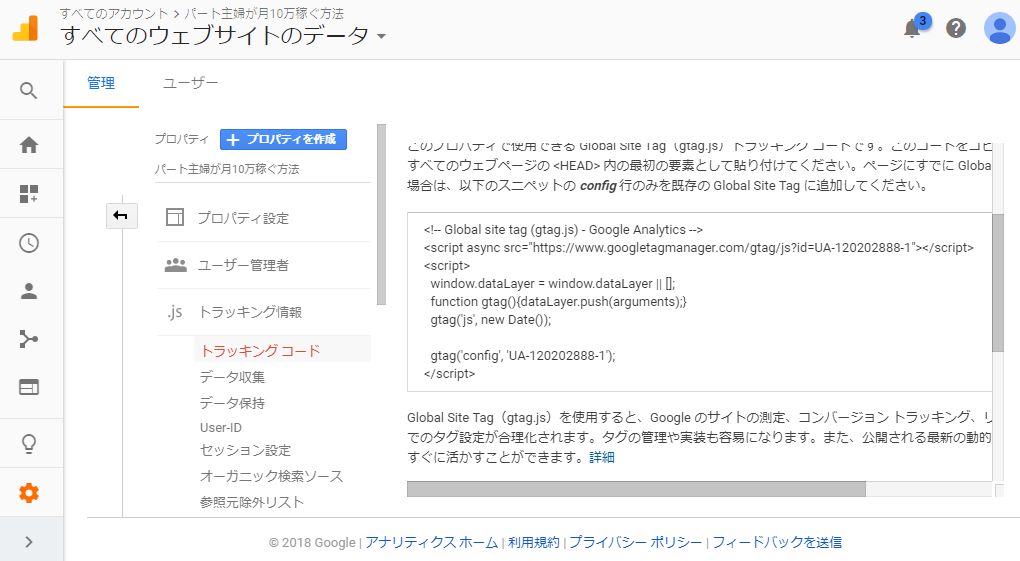Select the 管理 tab
Viewport: 1020px width, 561px height.
(x=101, y=83)
